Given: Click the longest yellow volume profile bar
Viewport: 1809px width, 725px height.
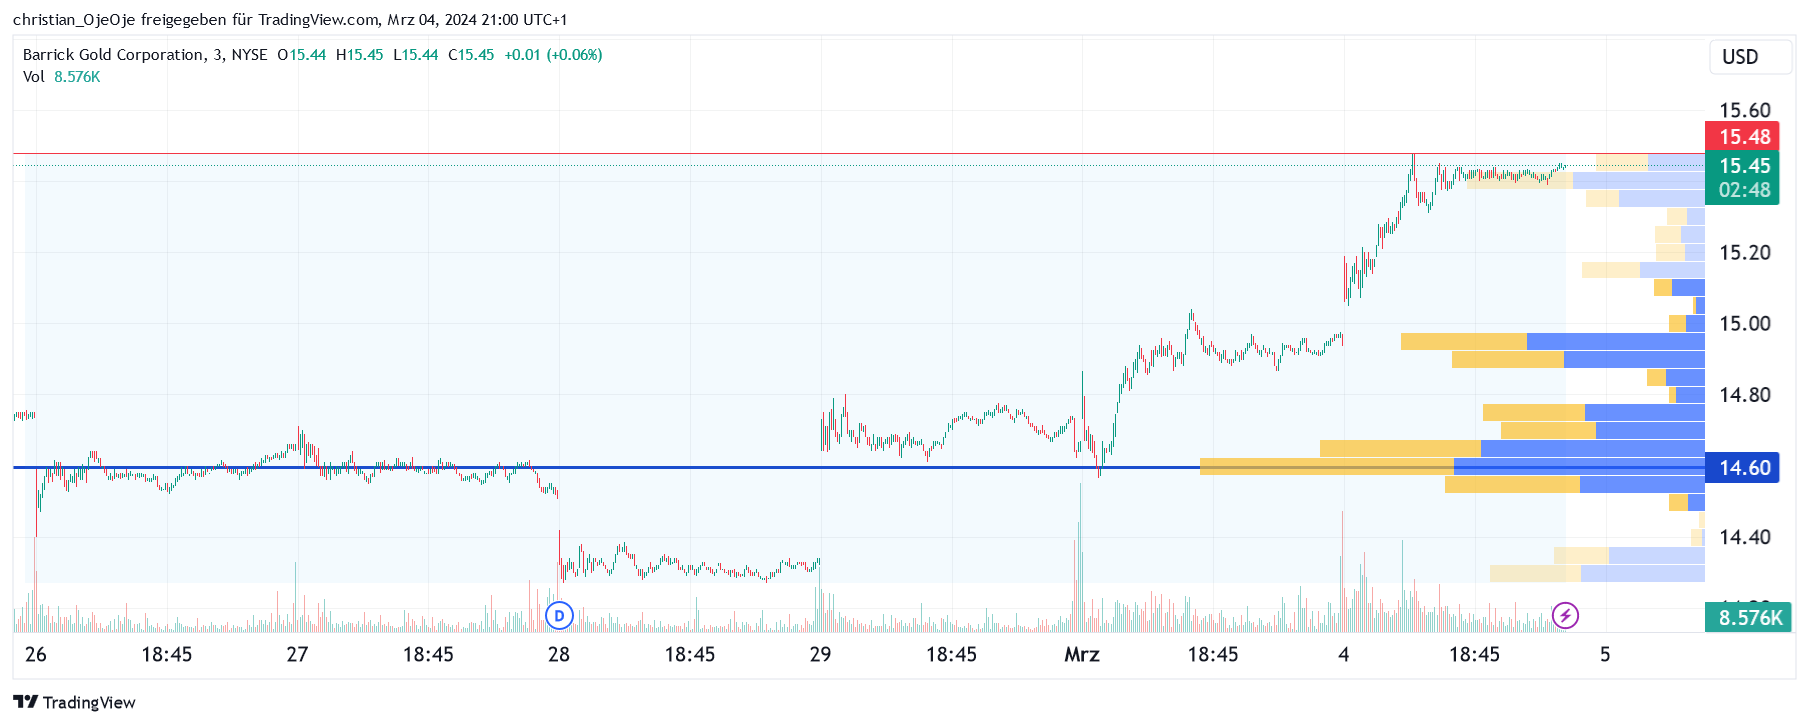Looking at the screenshot, I should point(1325,466).
